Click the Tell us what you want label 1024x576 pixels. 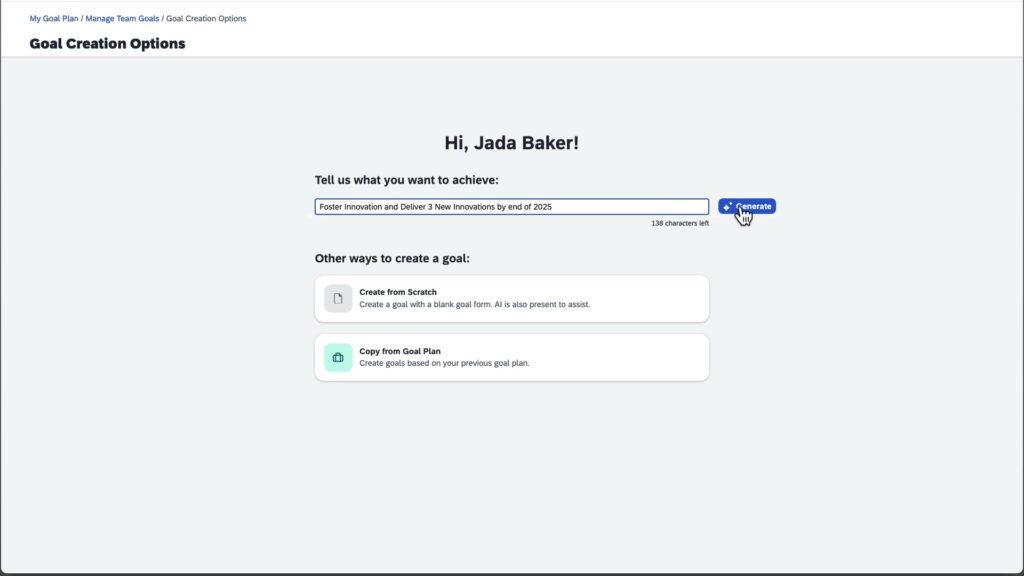click(x=406, y=180)
